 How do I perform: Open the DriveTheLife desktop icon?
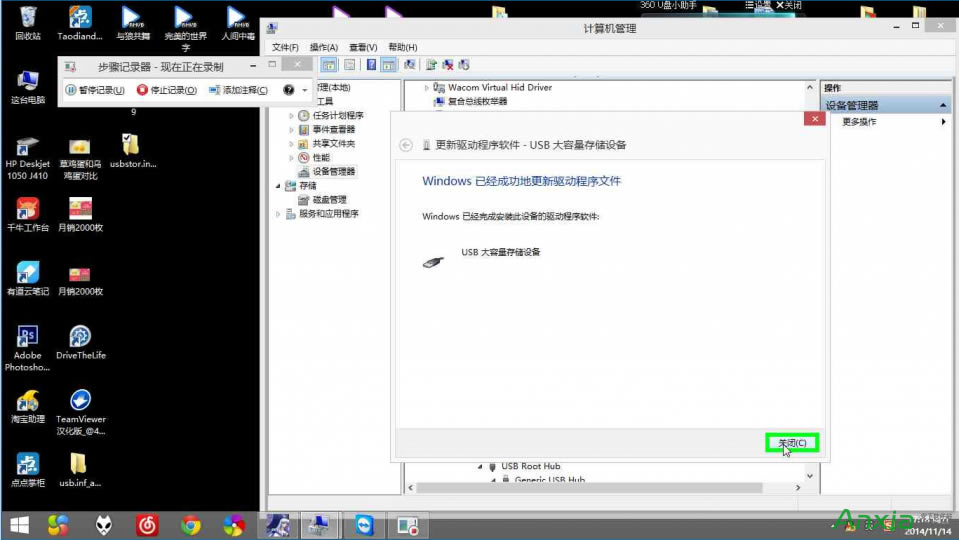pos(80,337)
